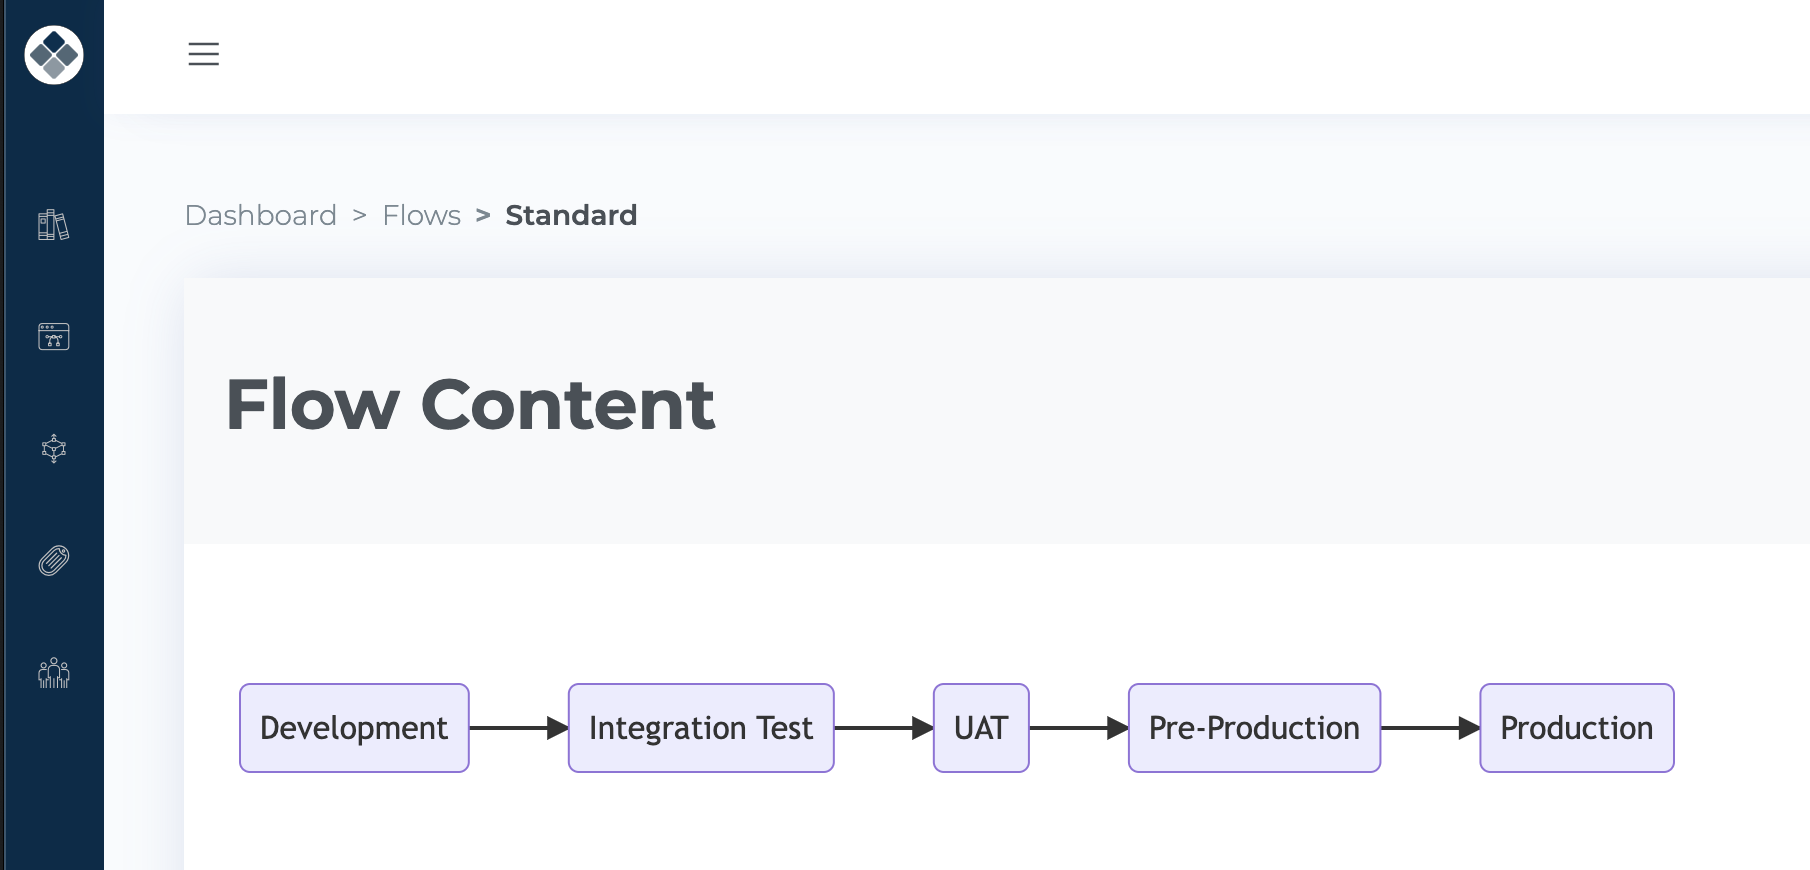This screenshot has width=1810, height=870.
Task: Click the UAT stage node
Action: coord(981,728)
